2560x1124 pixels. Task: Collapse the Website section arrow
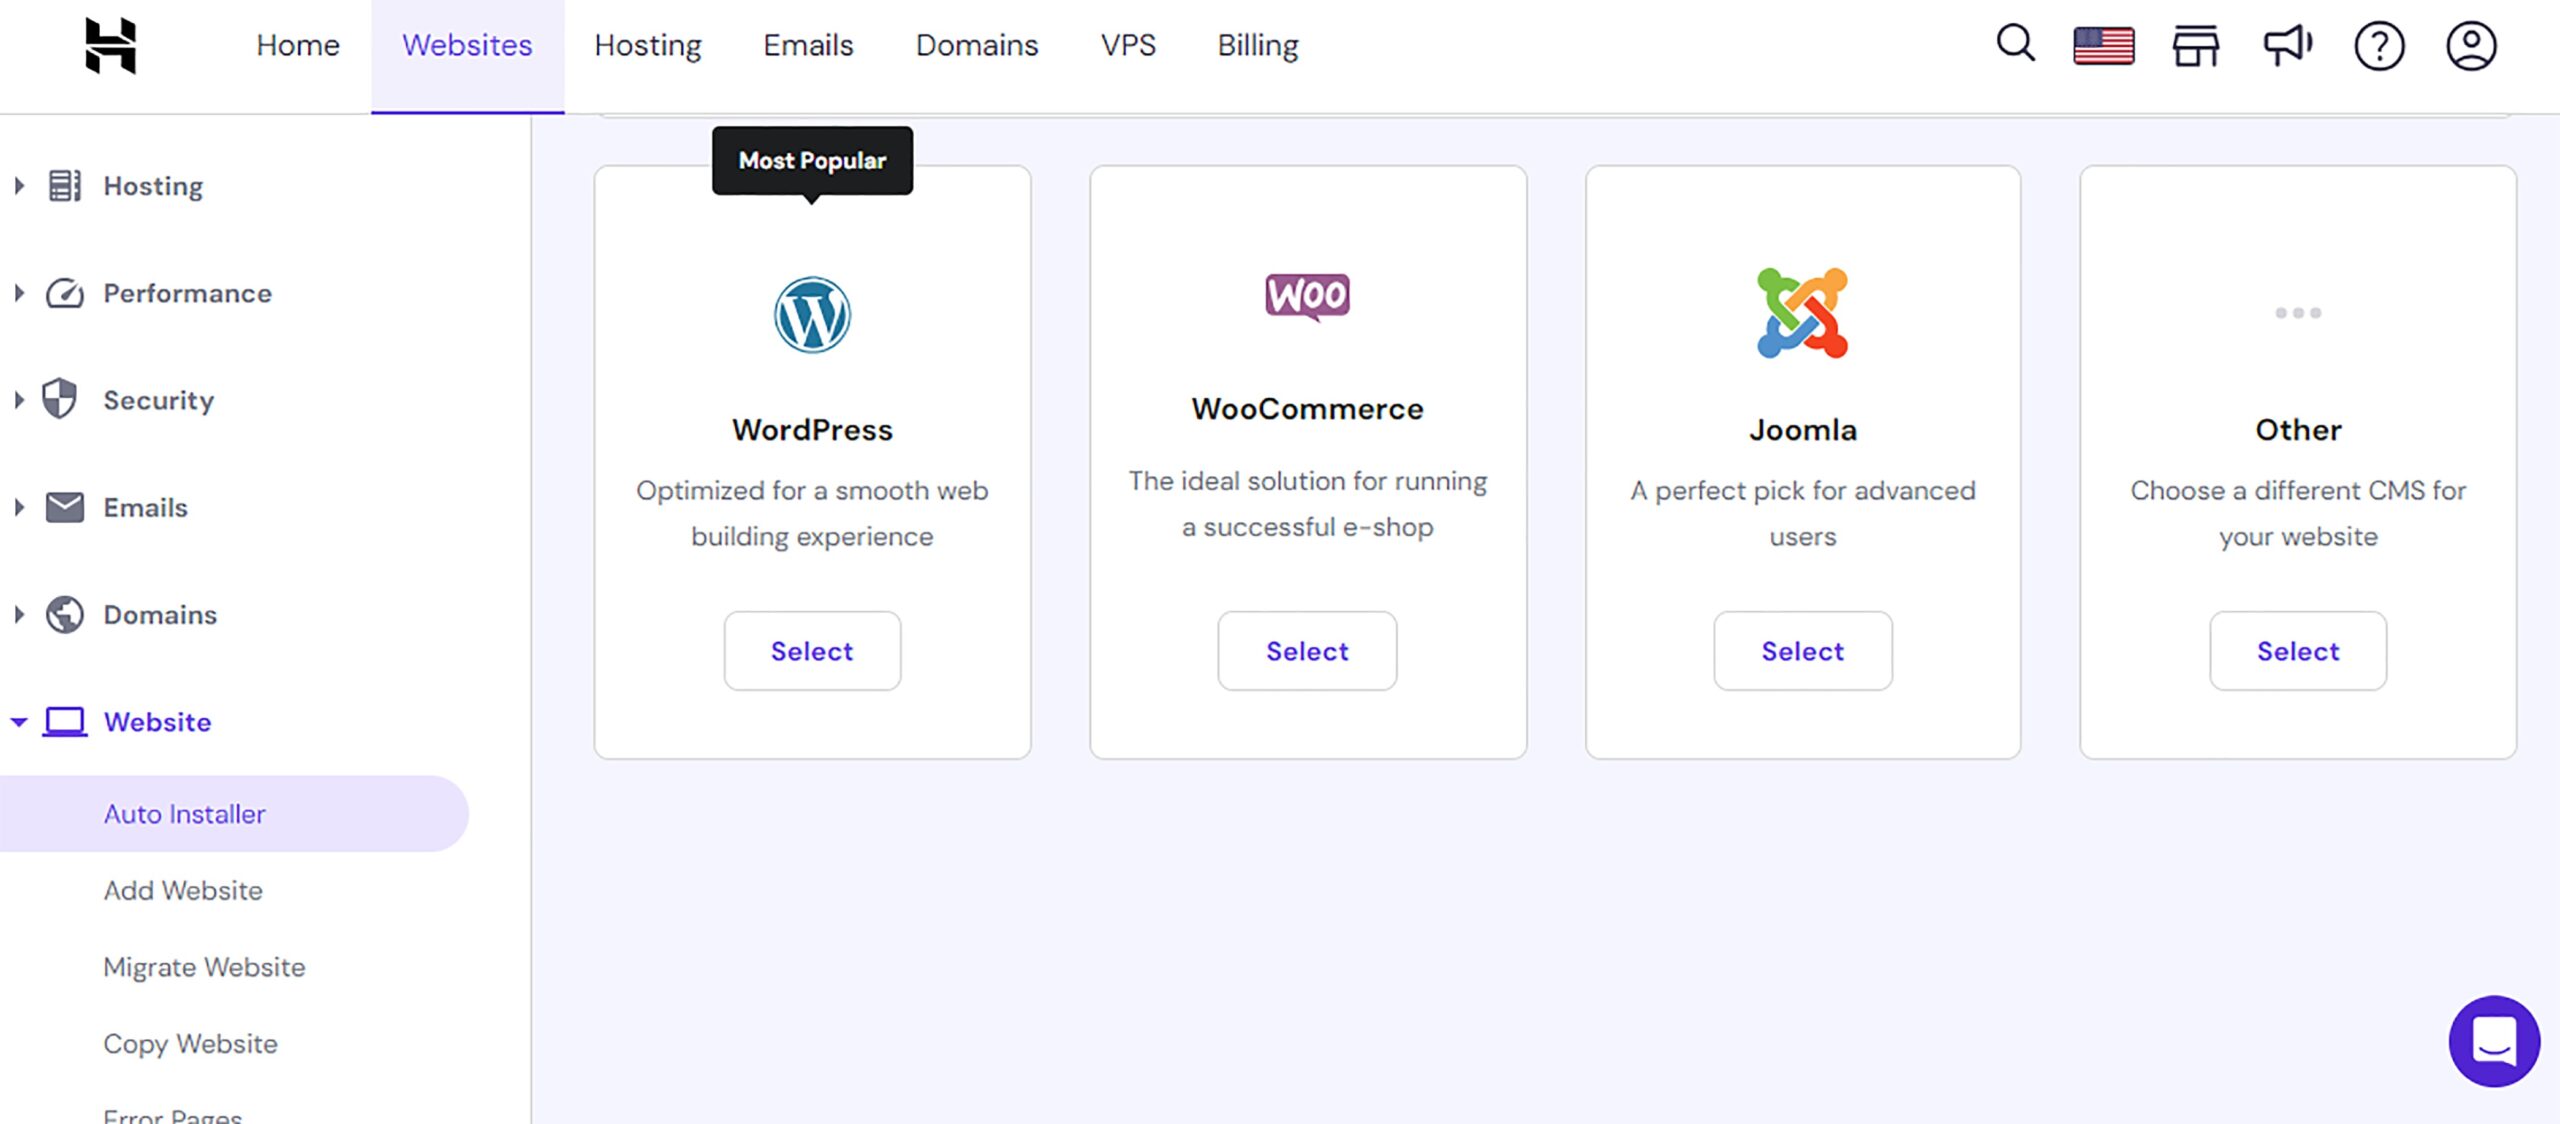(19, 722)
